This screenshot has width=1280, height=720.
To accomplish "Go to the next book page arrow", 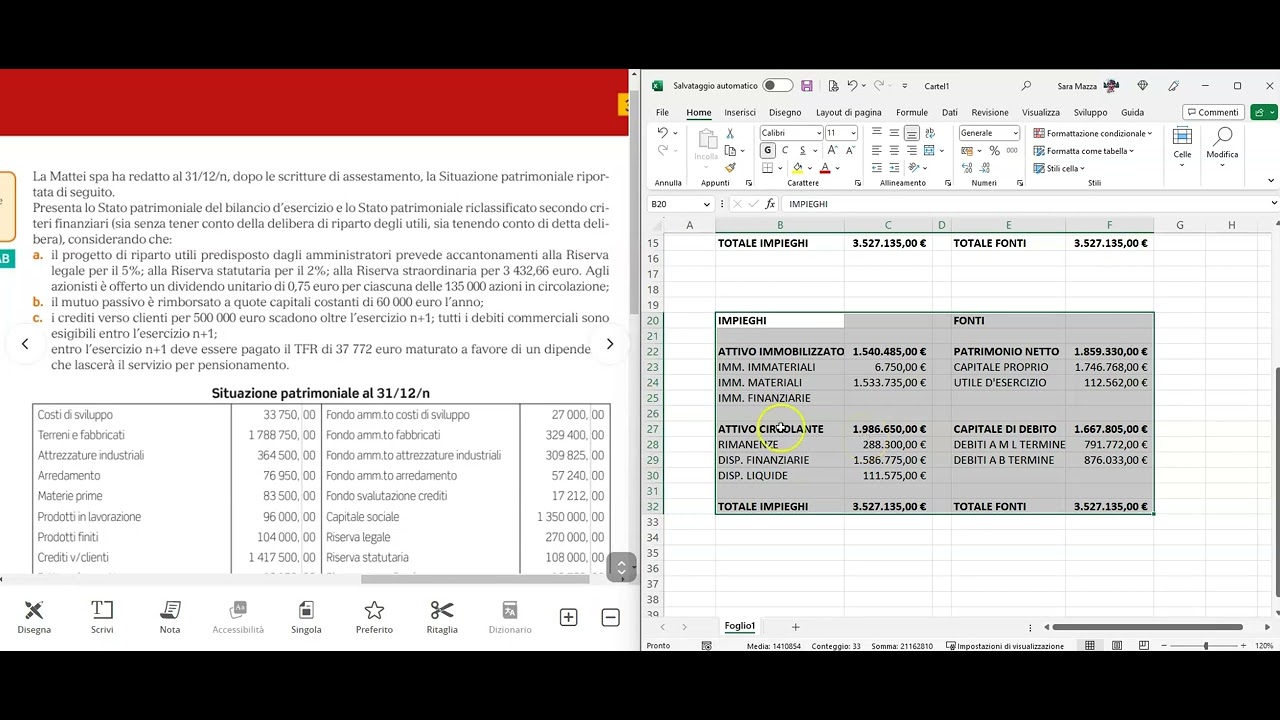I will tap(610, 344).
